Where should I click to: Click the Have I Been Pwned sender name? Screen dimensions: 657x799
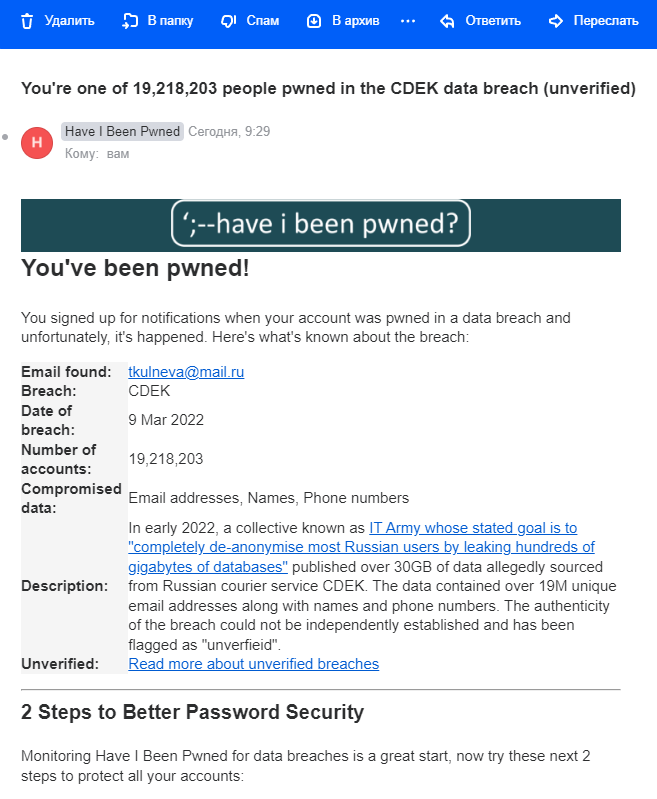tap(122, 131)
